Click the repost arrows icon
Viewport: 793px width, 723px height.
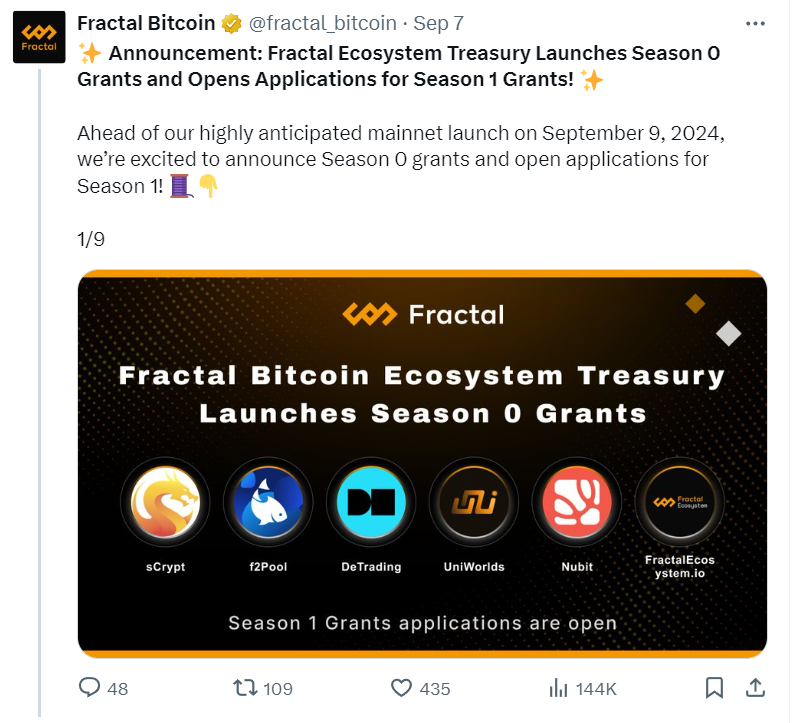pos(244,688)
